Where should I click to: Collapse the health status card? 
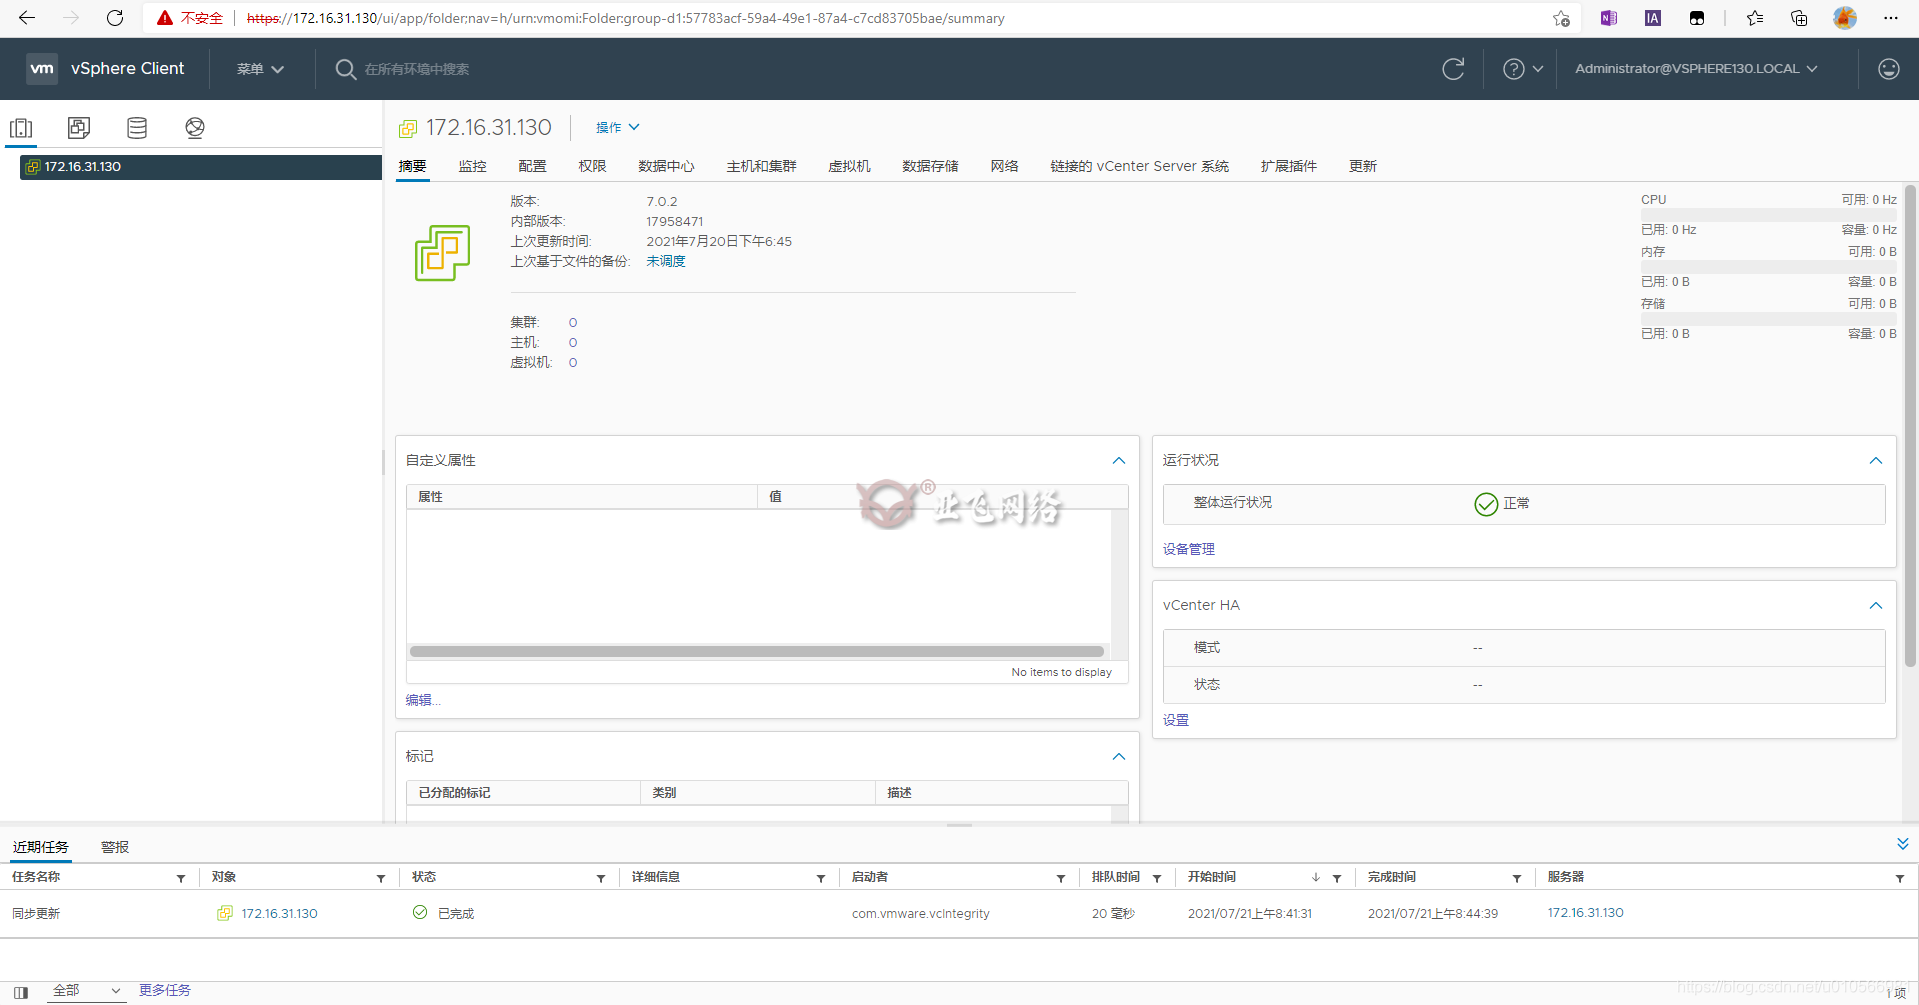[1876, 461]
